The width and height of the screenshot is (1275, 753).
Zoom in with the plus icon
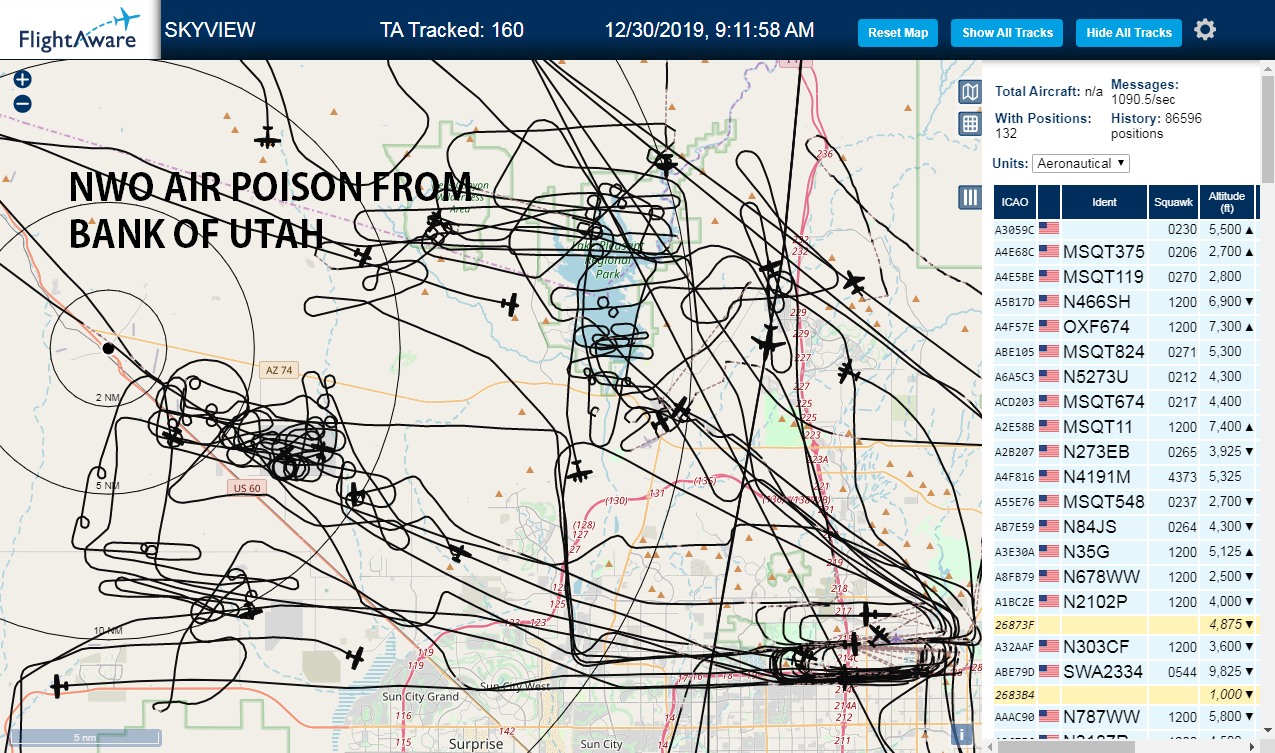coord(23,79)
